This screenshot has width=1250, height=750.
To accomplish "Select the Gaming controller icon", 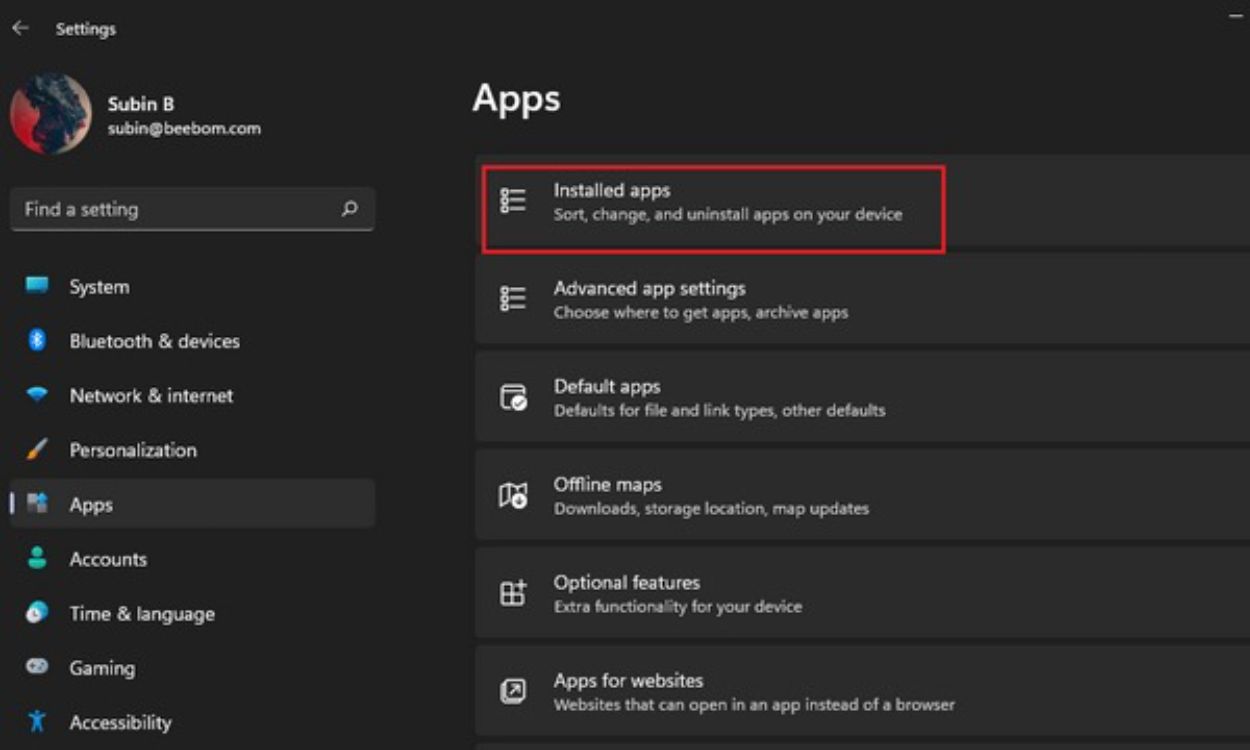I will pos(35,668).
